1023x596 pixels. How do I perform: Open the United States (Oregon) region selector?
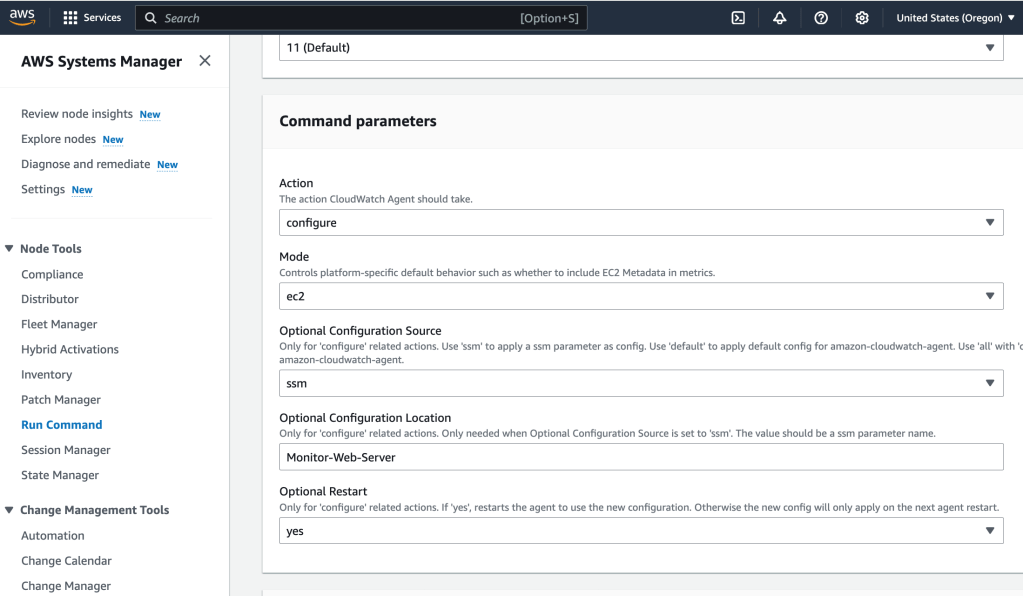click(x=954, y=17)
